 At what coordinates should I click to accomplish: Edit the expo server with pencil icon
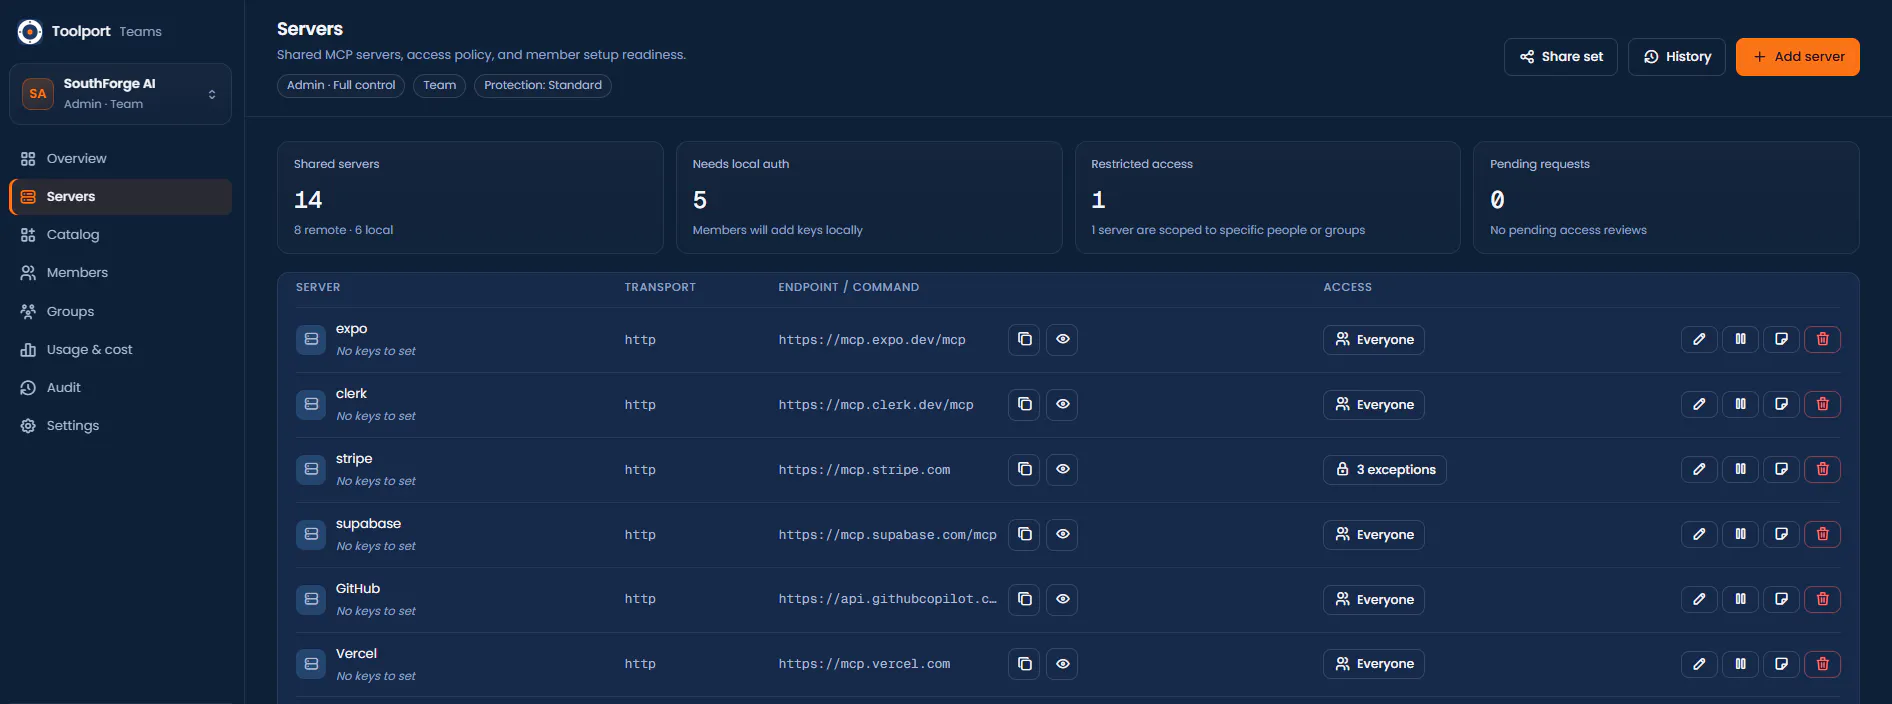tap(1699, 339)
